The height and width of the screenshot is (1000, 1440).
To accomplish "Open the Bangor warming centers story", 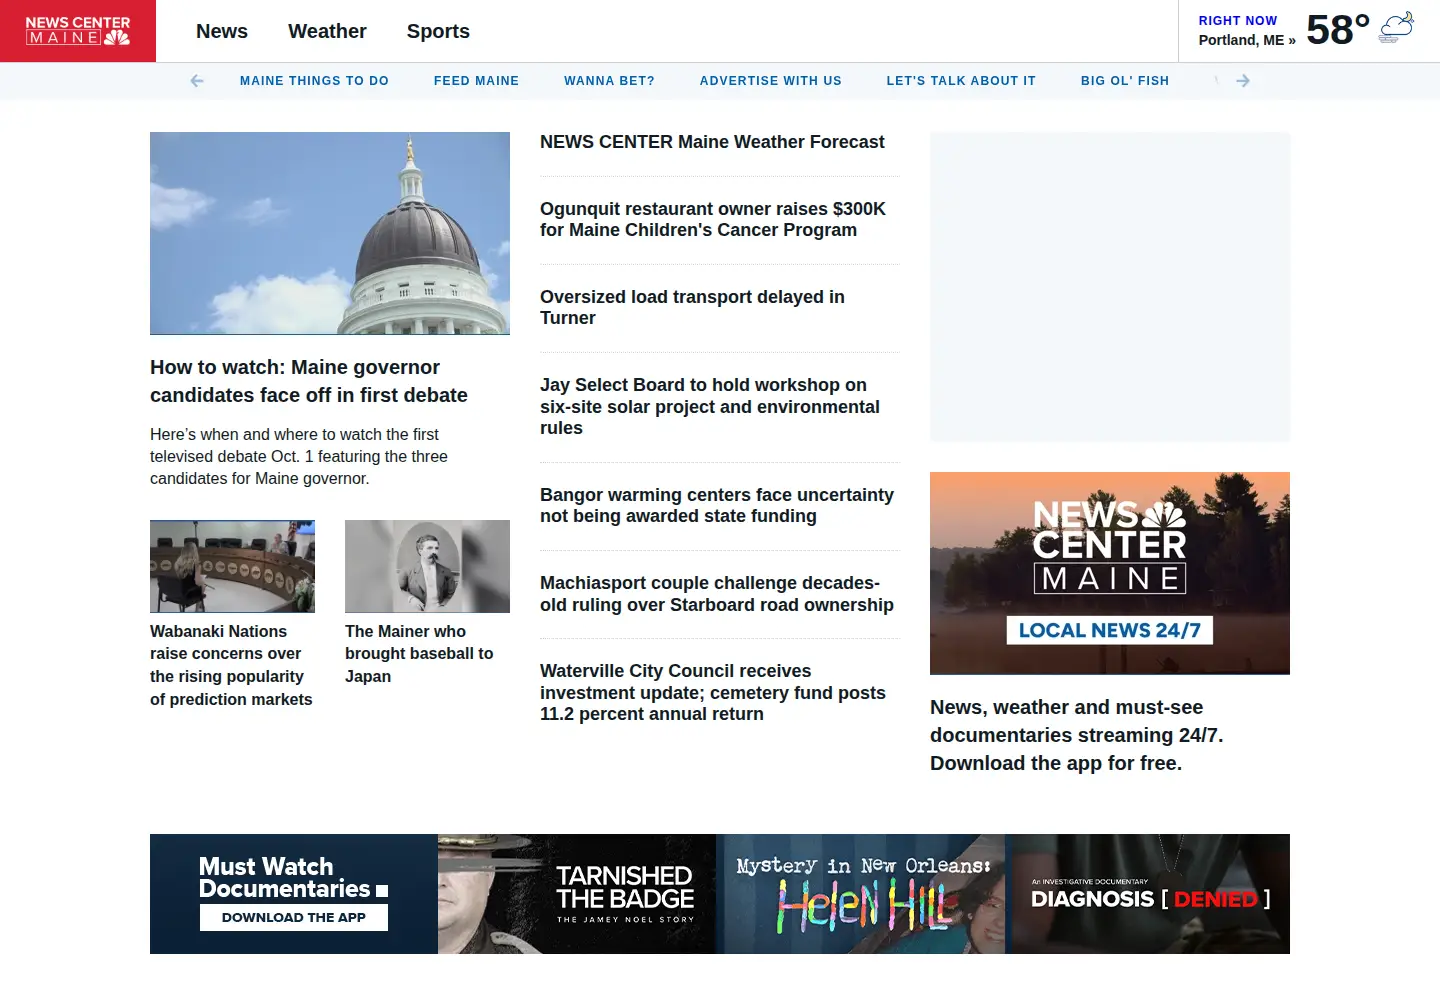I will point(717,505).
